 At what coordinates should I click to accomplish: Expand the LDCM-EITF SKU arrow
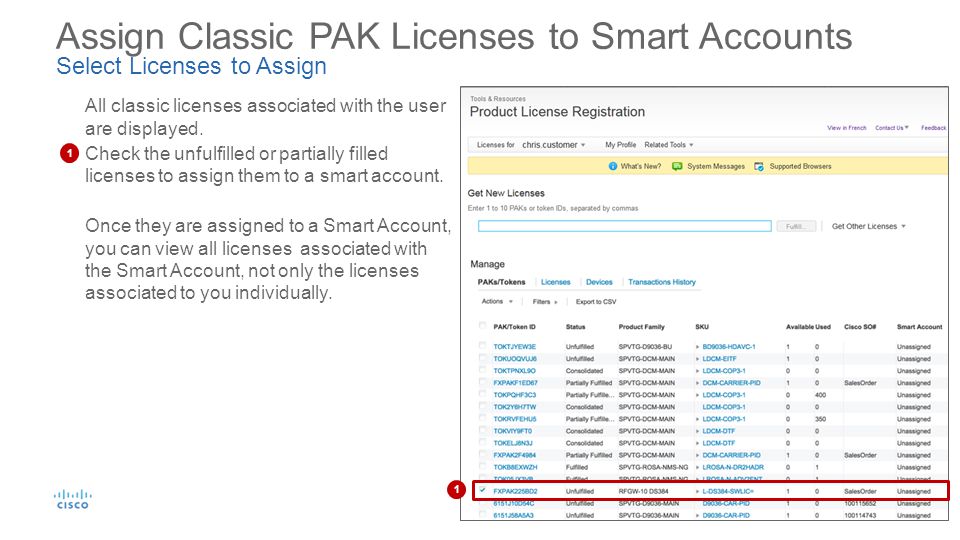tap(697, 359)
